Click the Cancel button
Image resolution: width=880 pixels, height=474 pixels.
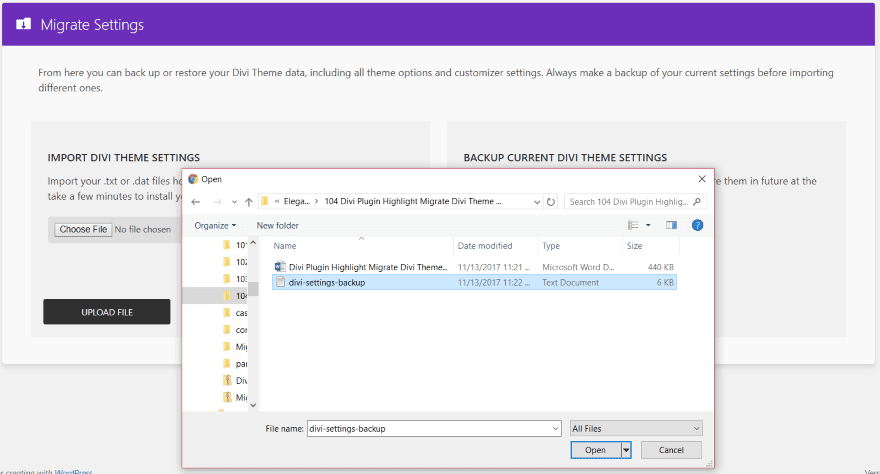[670, 450]
